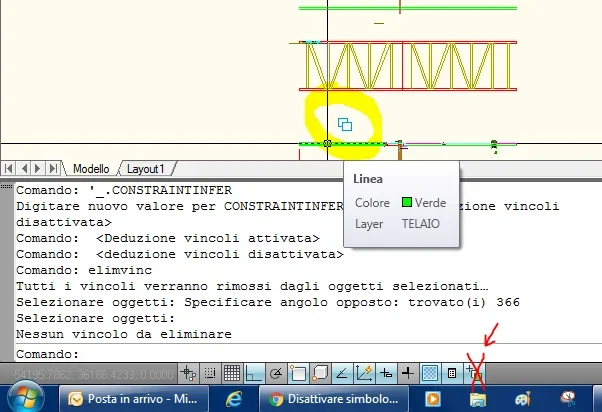
Task: Click the command window grip handle
Action: click(x=7, y=186)
